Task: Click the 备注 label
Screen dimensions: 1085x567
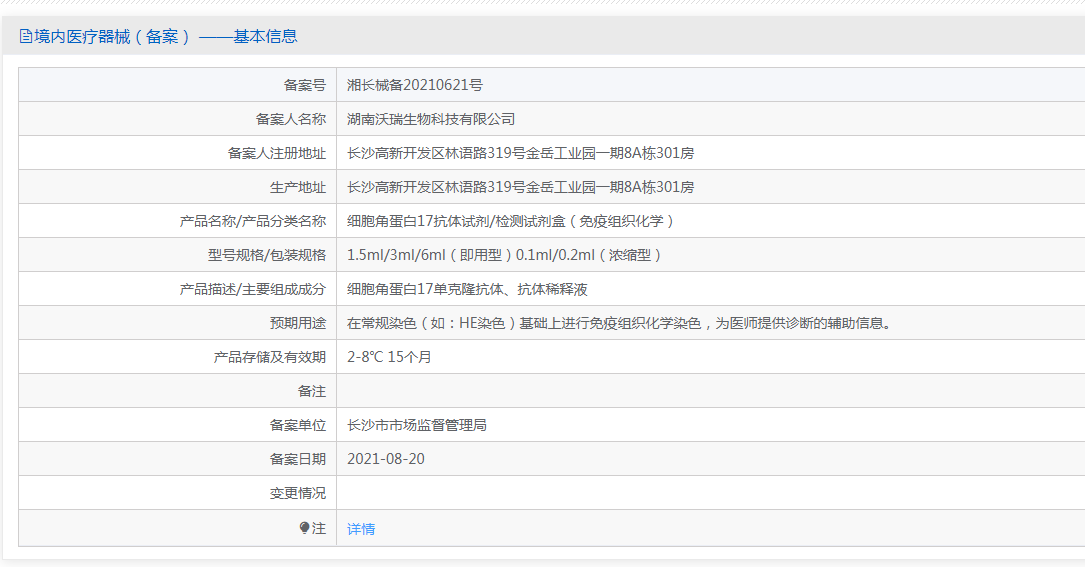Action: (311, 391)
